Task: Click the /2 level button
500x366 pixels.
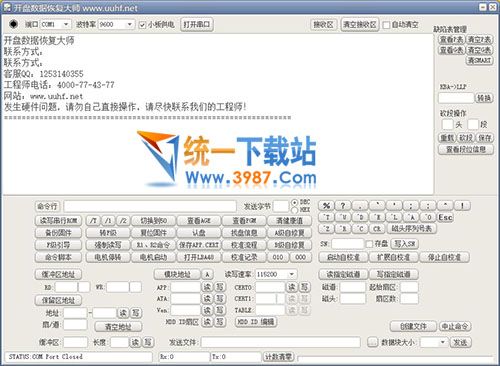Action: coord(123,221)
